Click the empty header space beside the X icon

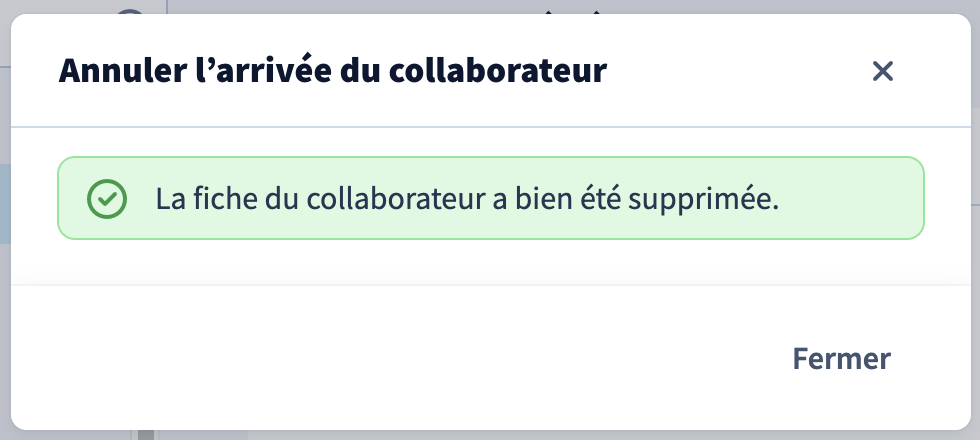pyautogui.click(x=738, y=71)
